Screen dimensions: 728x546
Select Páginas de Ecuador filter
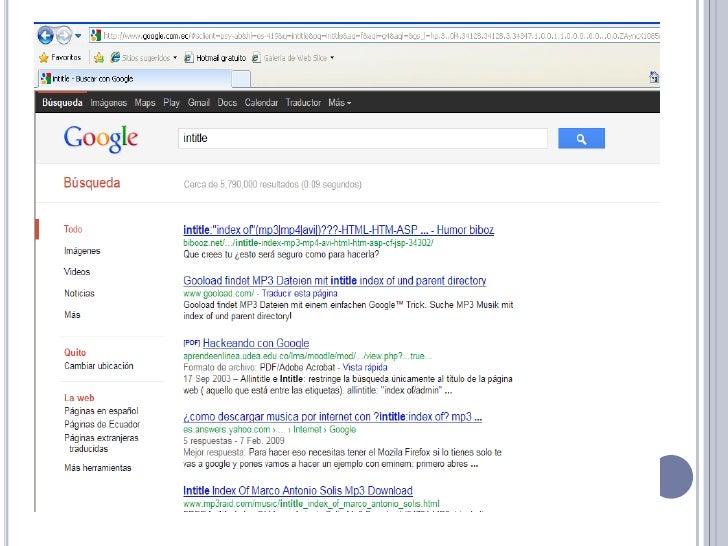[102, 424]
